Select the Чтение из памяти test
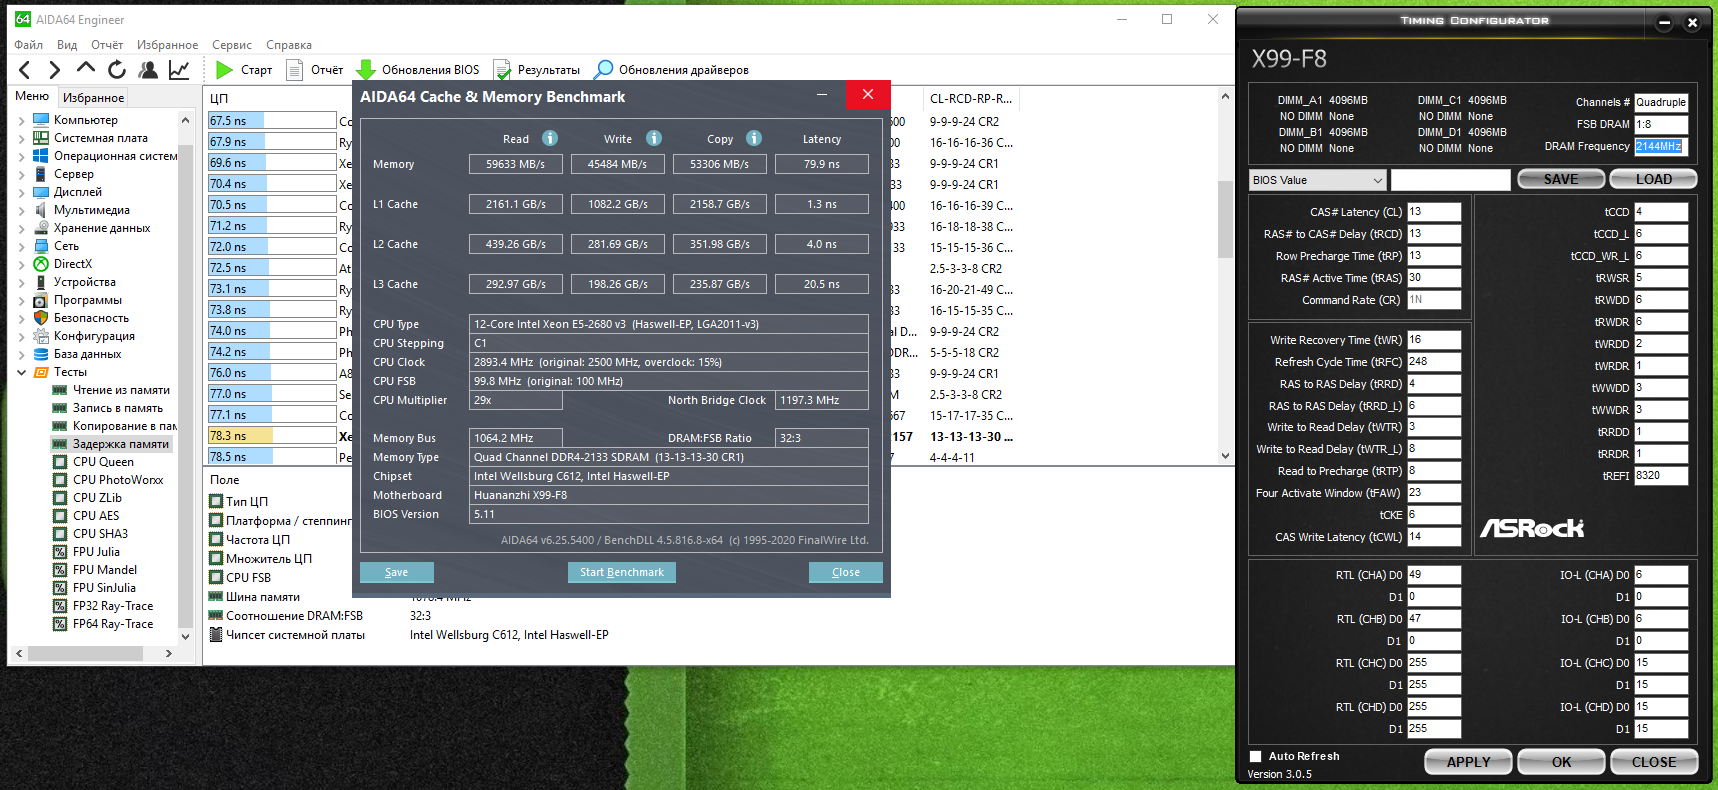The height and width of the screenshot is (790, 1718). point(121,390)
